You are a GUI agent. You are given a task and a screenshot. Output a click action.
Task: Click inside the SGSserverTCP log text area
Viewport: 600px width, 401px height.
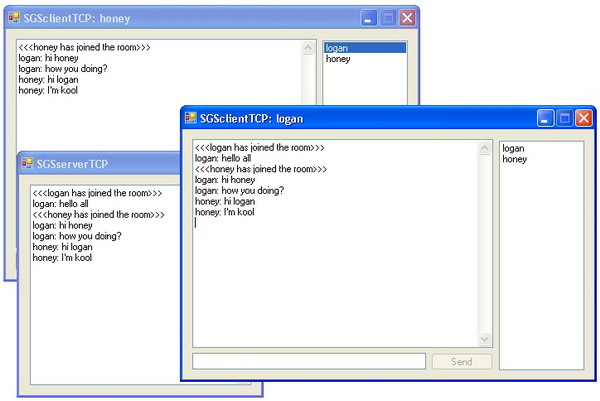(100, 320)
